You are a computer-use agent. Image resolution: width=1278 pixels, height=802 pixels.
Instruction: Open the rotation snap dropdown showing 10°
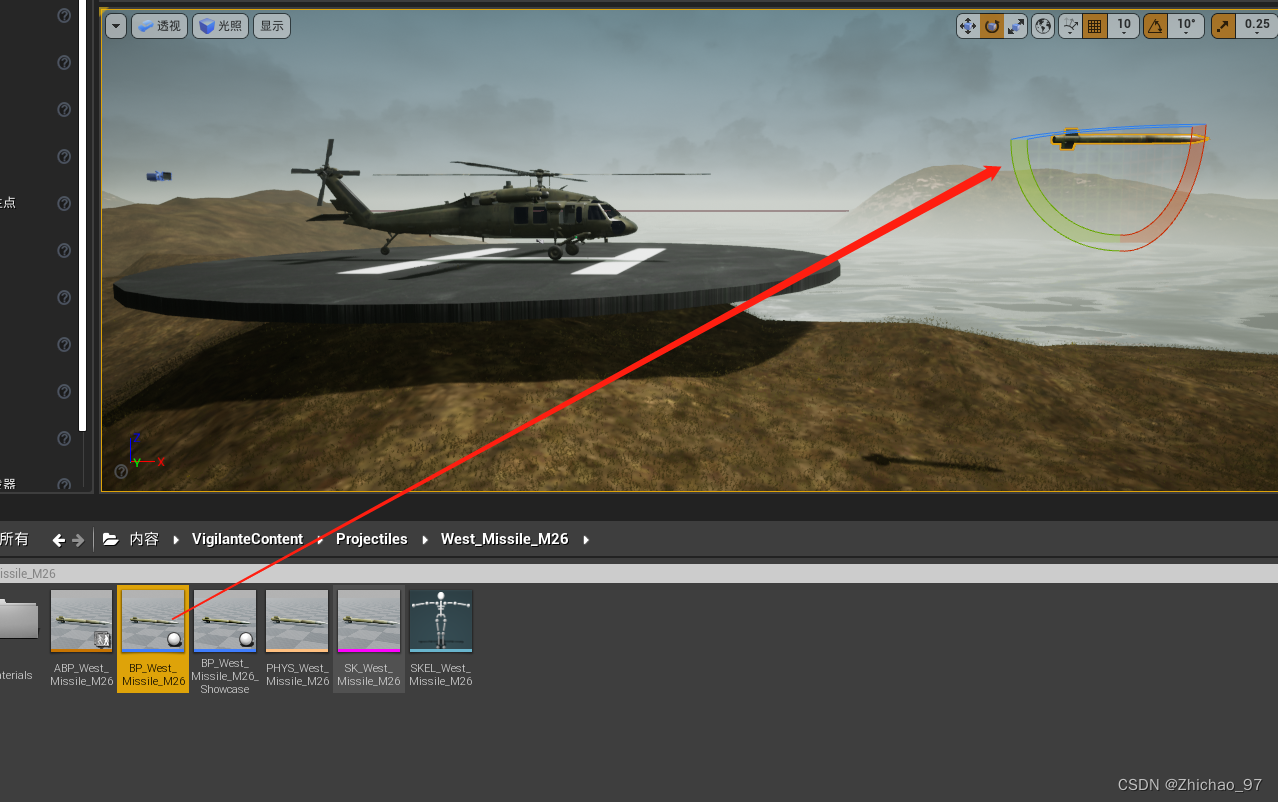point(1186,25)
